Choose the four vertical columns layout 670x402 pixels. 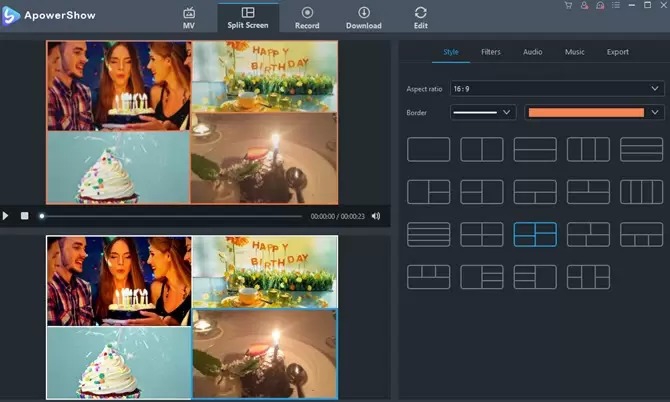(641, 192)
